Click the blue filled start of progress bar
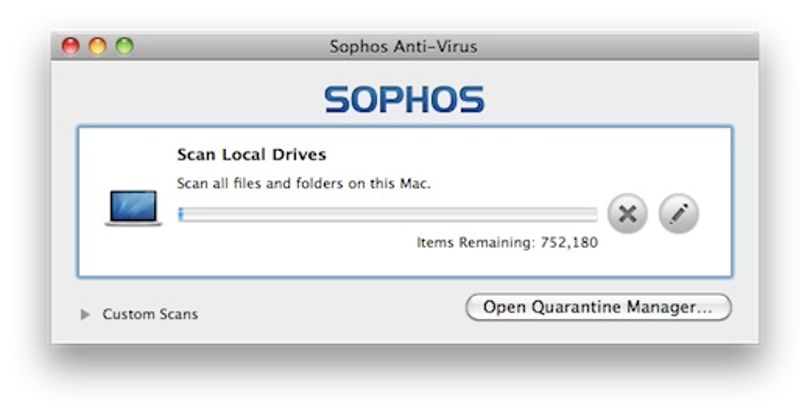The width and height of the screenshot is (810, 414). point(180,214)
